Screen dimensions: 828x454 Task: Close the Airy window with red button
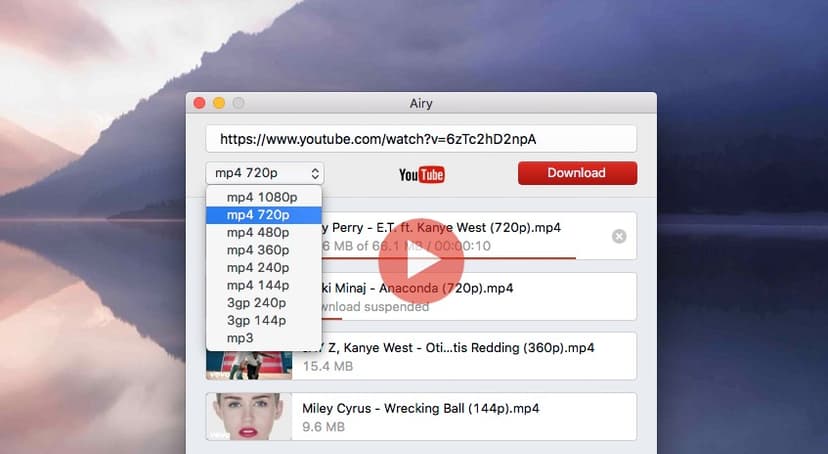[x=200, y=103]
